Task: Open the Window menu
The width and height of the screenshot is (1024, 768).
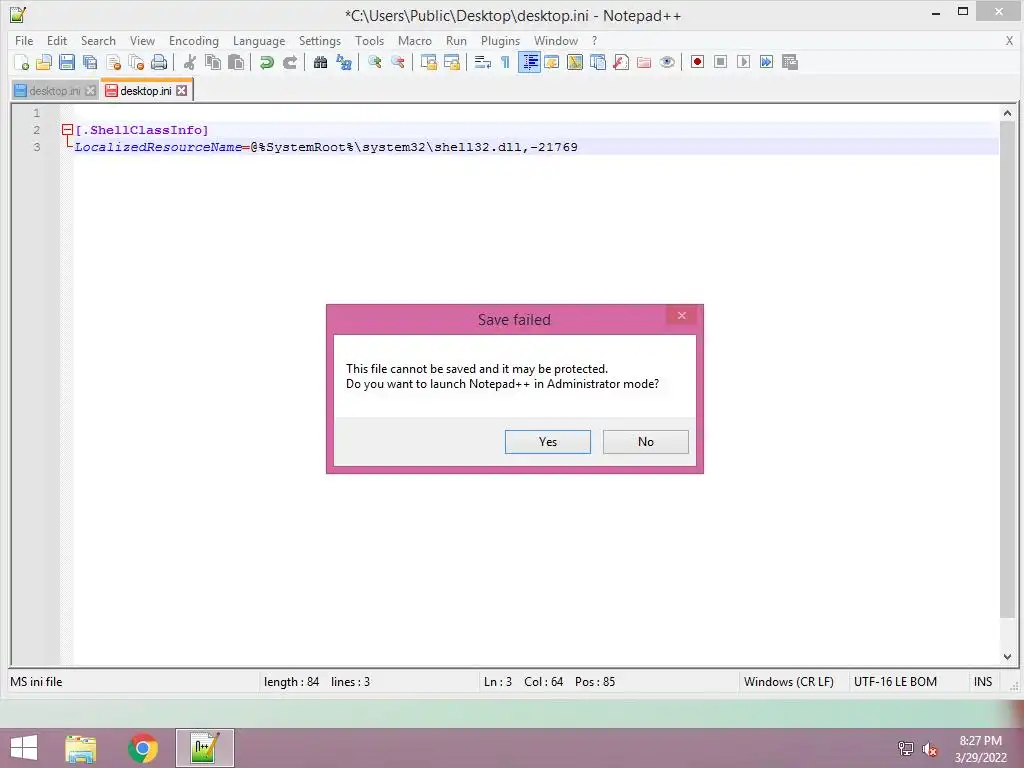Action: 556,40
